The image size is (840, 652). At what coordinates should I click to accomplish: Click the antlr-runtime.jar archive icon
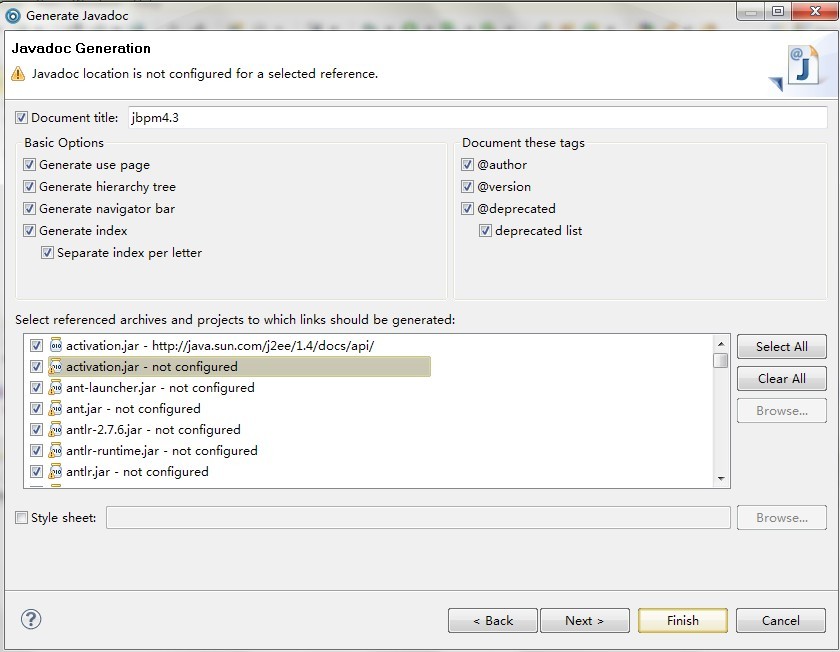pos(56,451)
